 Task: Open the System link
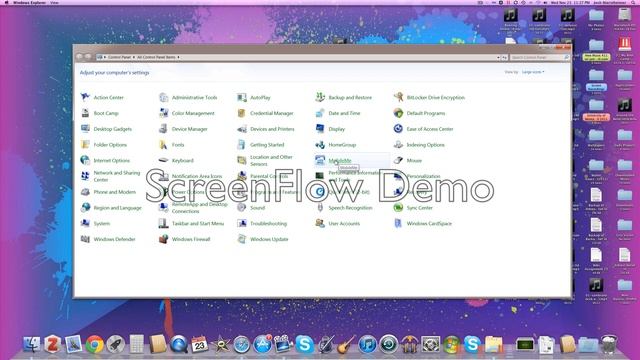[102, 224]
